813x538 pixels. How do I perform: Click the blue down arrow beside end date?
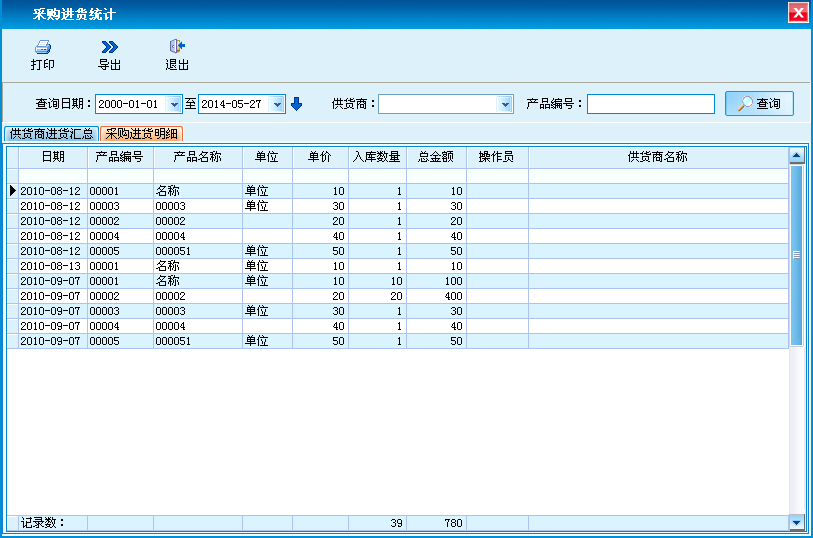pos(296,104)
